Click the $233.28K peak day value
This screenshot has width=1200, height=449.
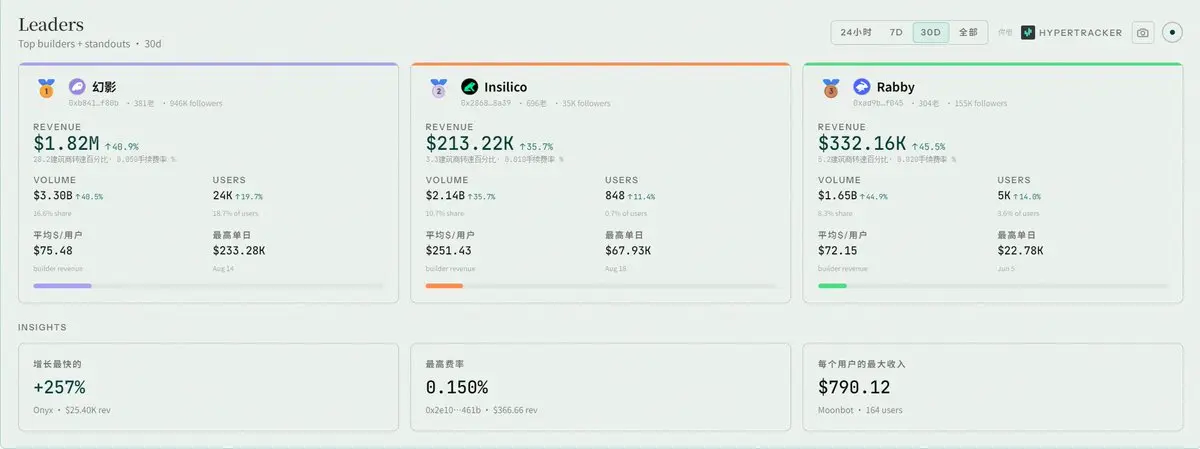coord(239,250)
